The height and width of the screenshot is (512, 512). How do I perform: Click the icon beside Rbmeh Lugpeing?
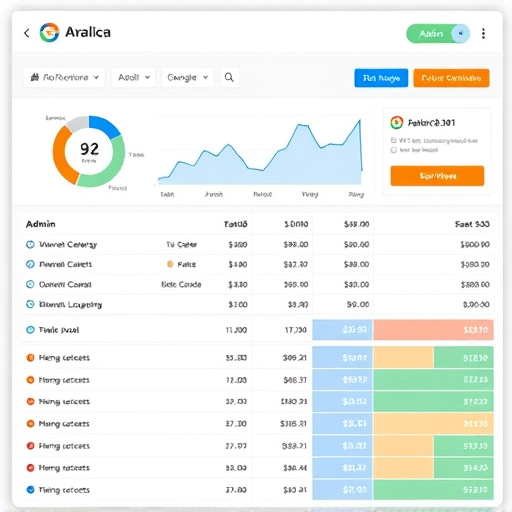(30, 304)
